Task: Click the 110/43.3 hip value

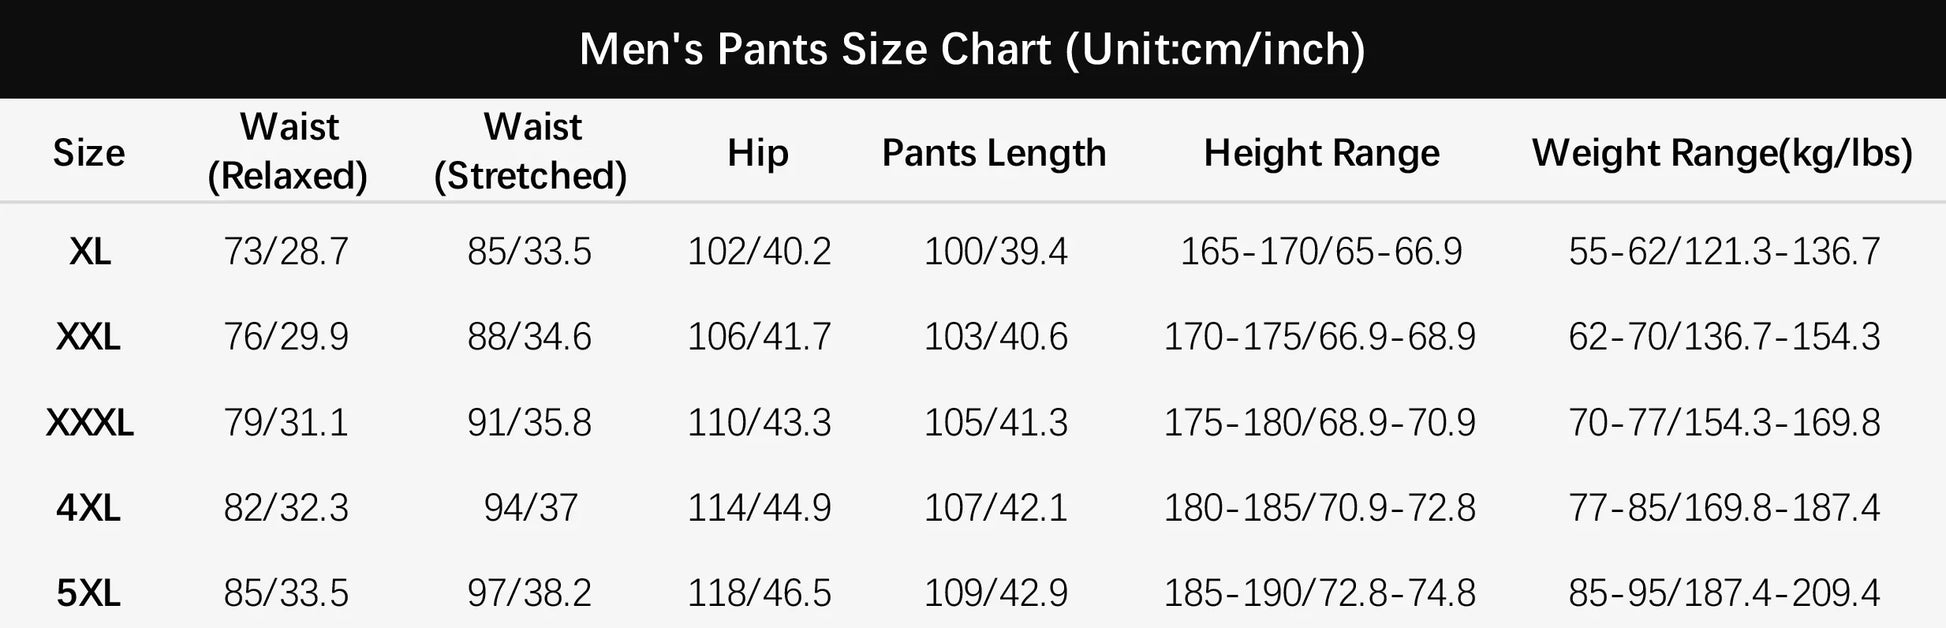Action: tap(759, 423)
